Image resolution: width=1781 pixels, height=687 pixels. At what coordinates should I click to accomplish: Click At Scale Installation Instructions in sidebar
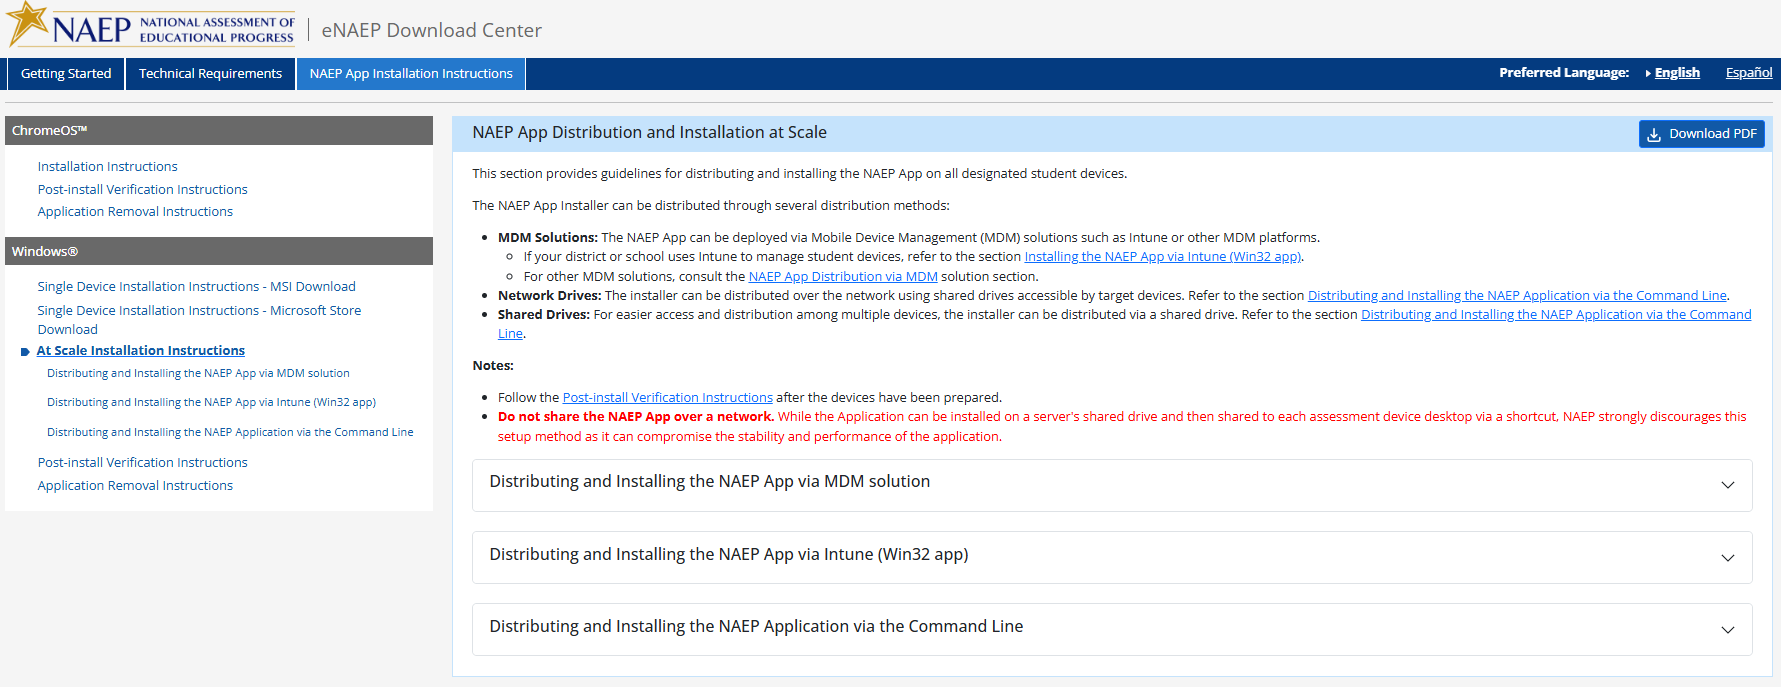140,351
